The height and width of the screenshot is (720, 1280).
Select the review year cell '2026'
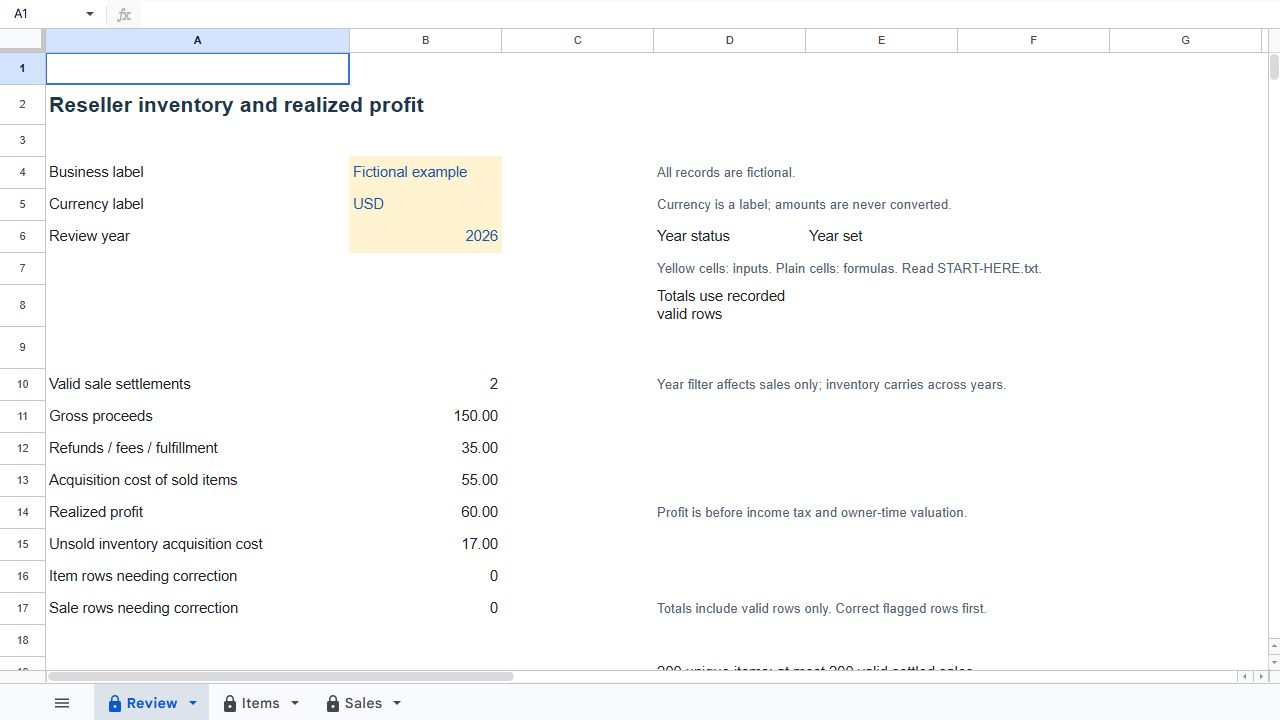(425, 236)
